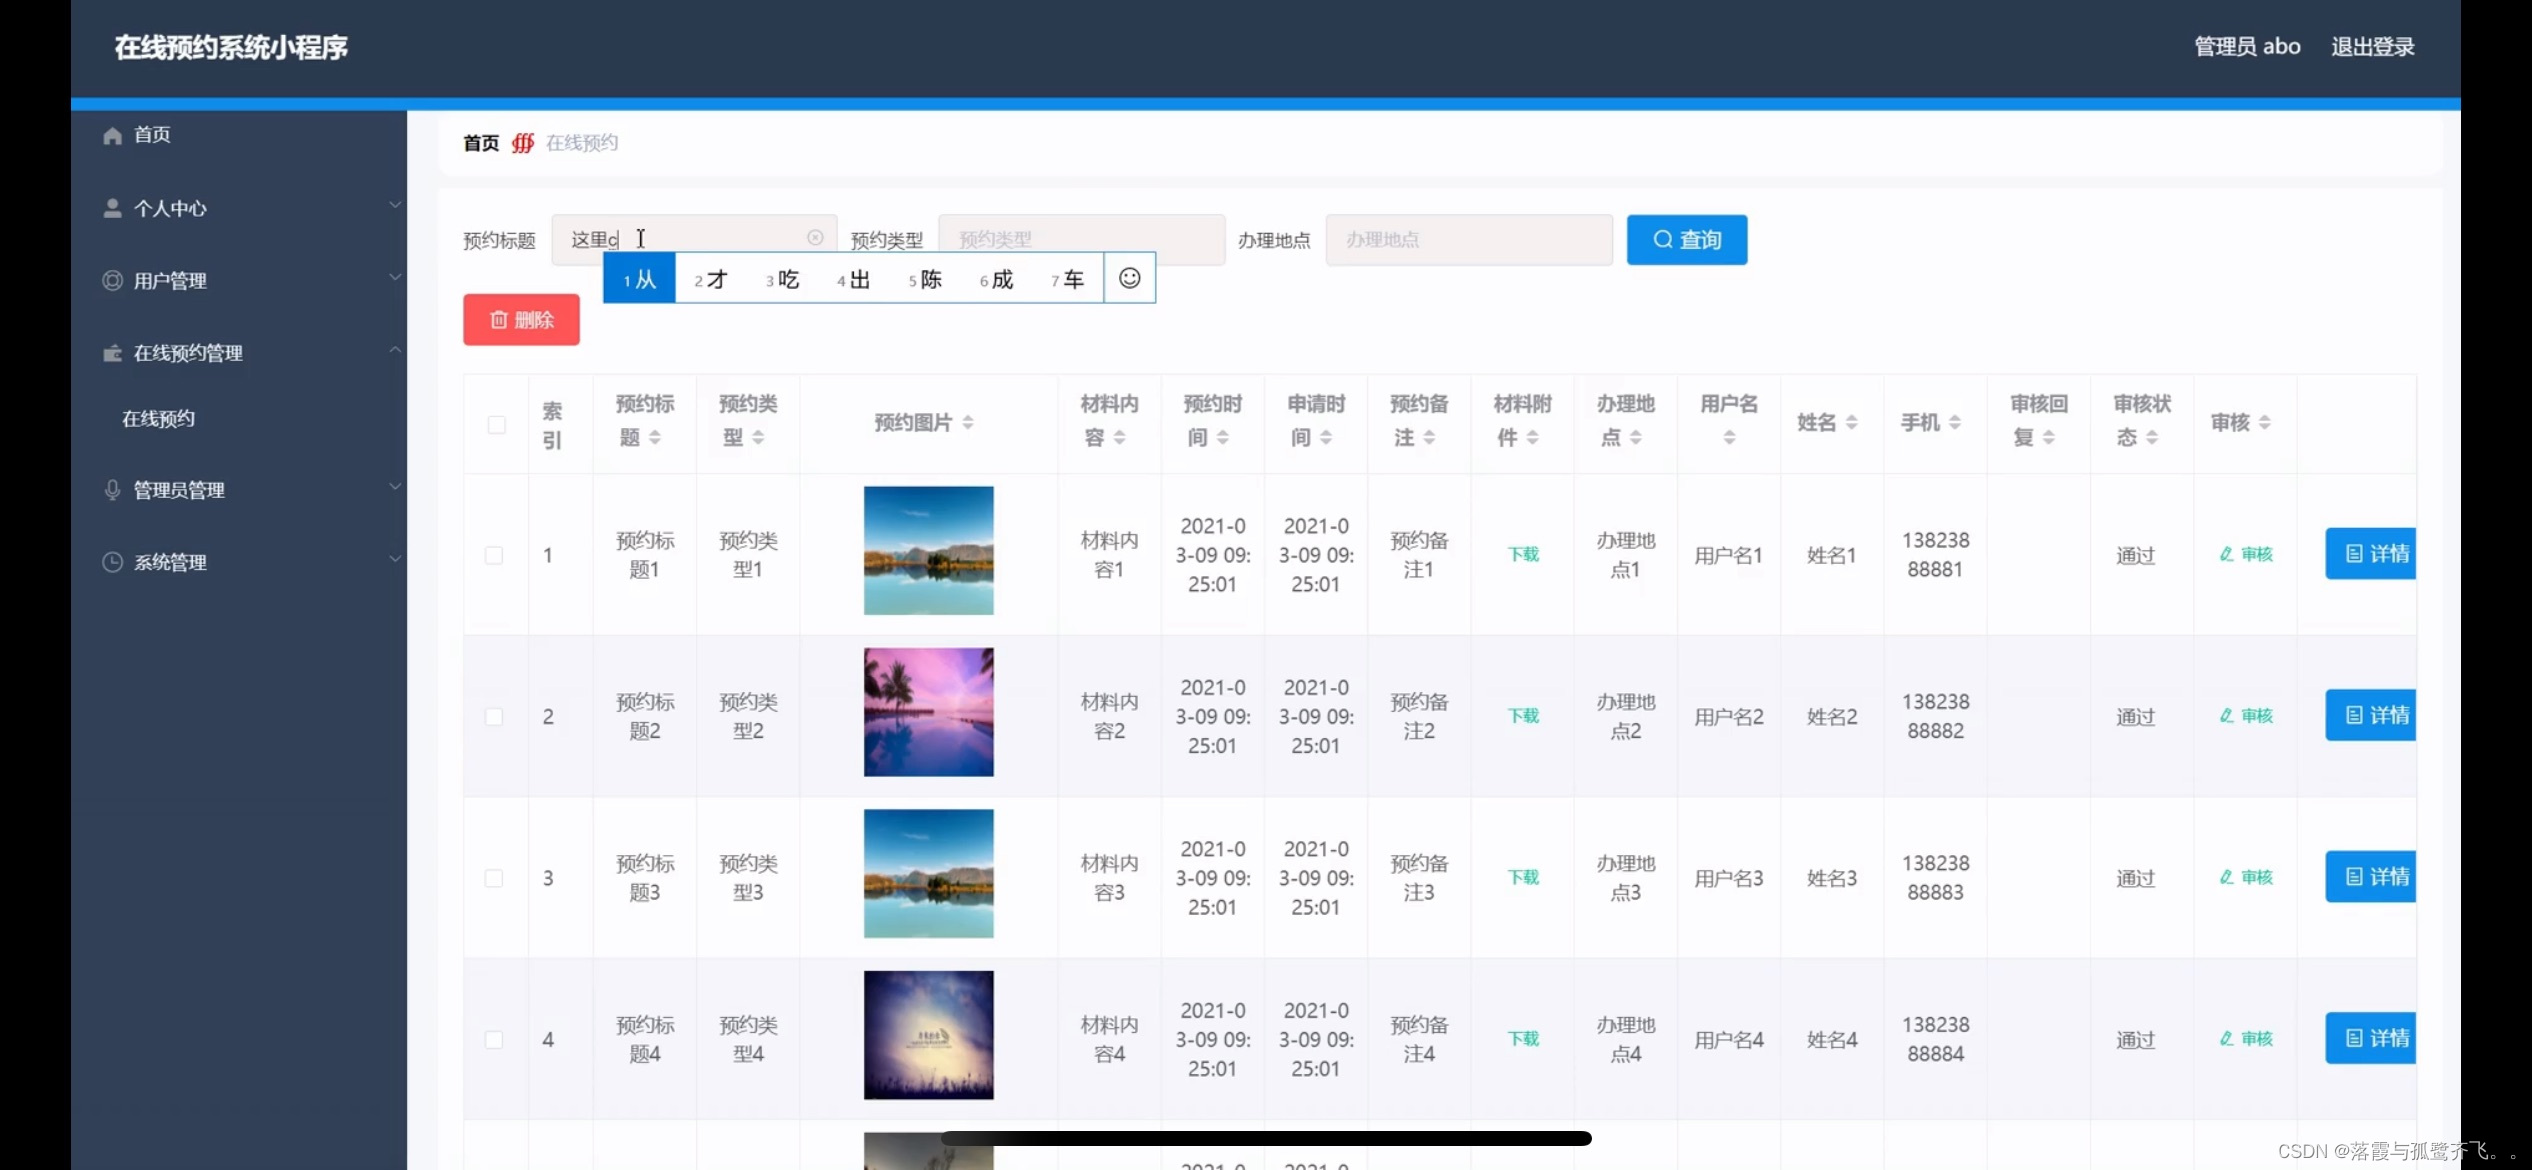Image resolution: width=2532 pixels, height=1170 pixels.
Task: Open 详情 for row 1
Action: click(2371, 553)
